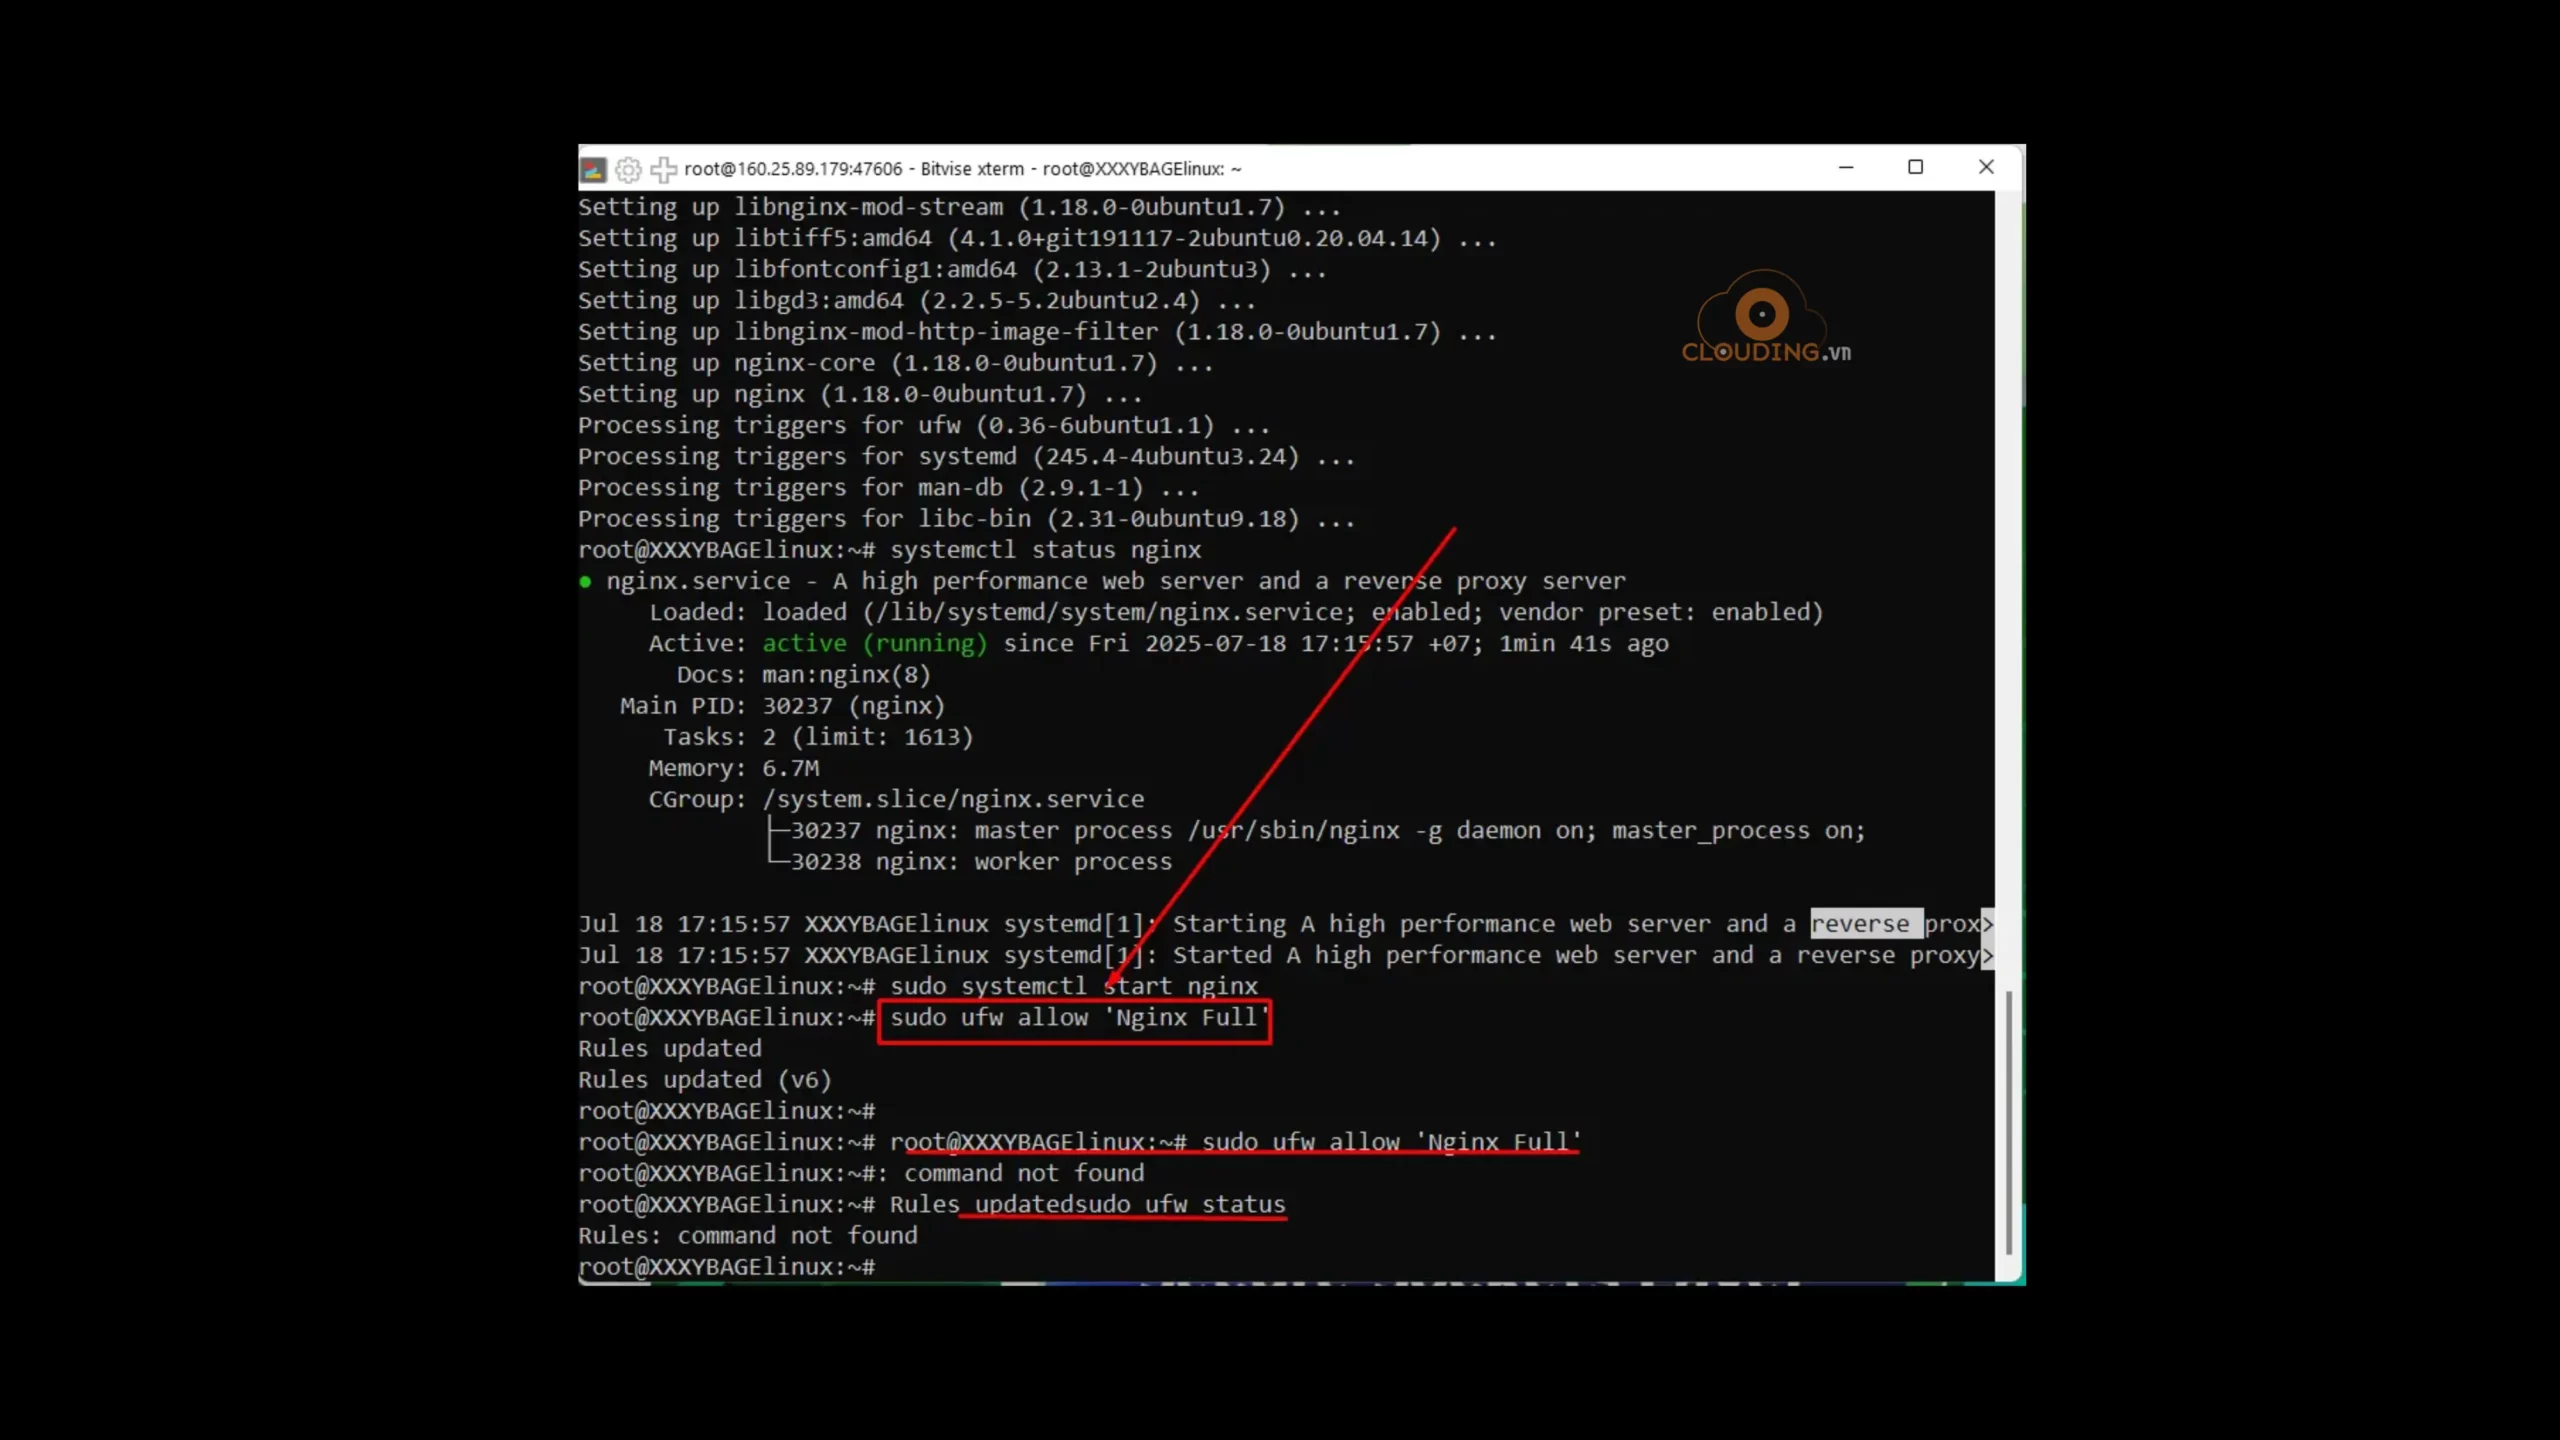Click the terminal vertical scrollbar thumb
Image resolution: width=2560 pixels, height=1440 pixels.
click(2008, 1122)
